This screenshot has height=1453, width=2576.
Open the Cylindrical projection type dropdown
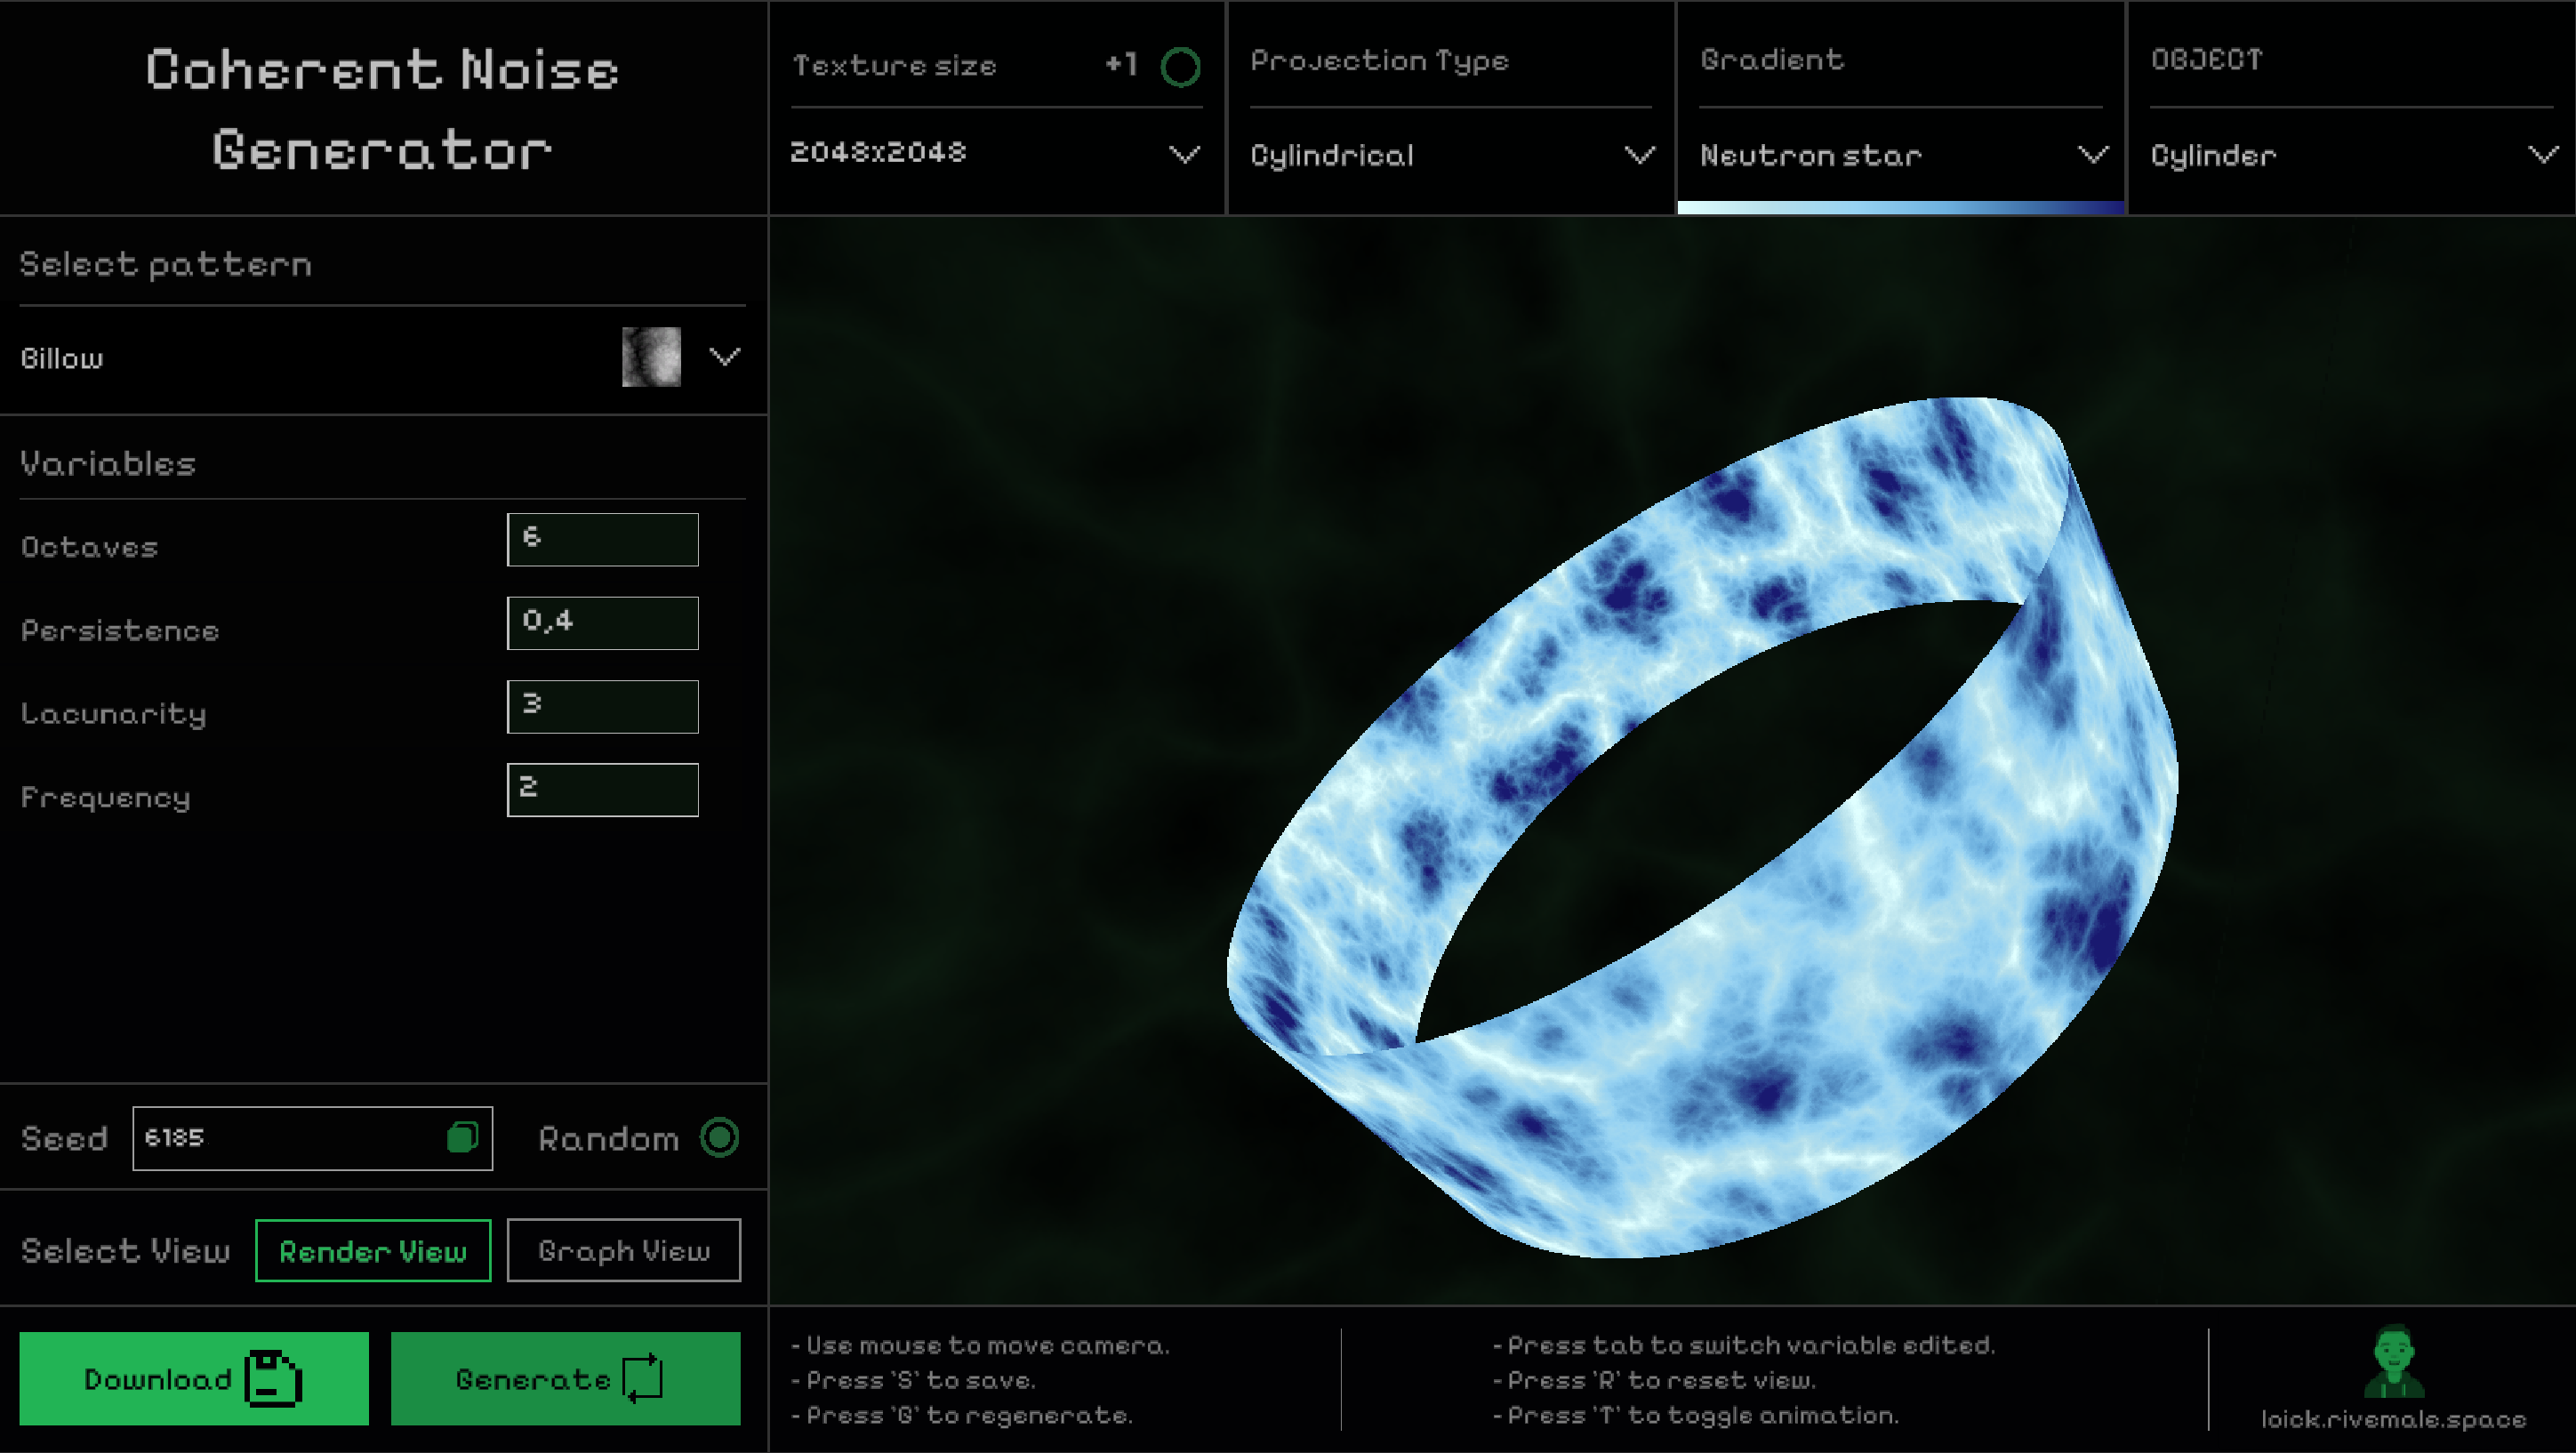click(x=1451, y=155)
